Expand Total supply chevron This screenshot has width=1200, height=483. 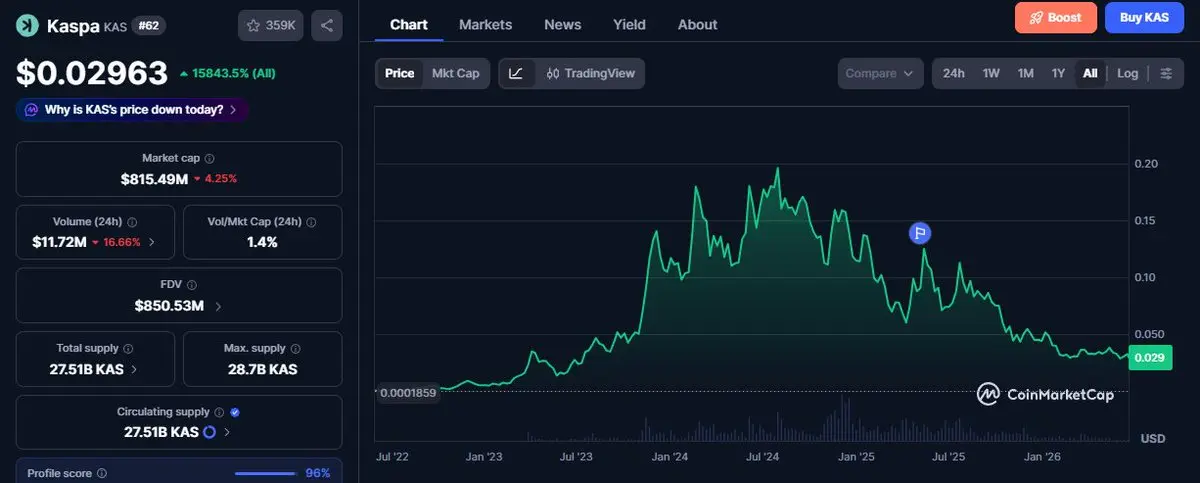coord(135,369)
